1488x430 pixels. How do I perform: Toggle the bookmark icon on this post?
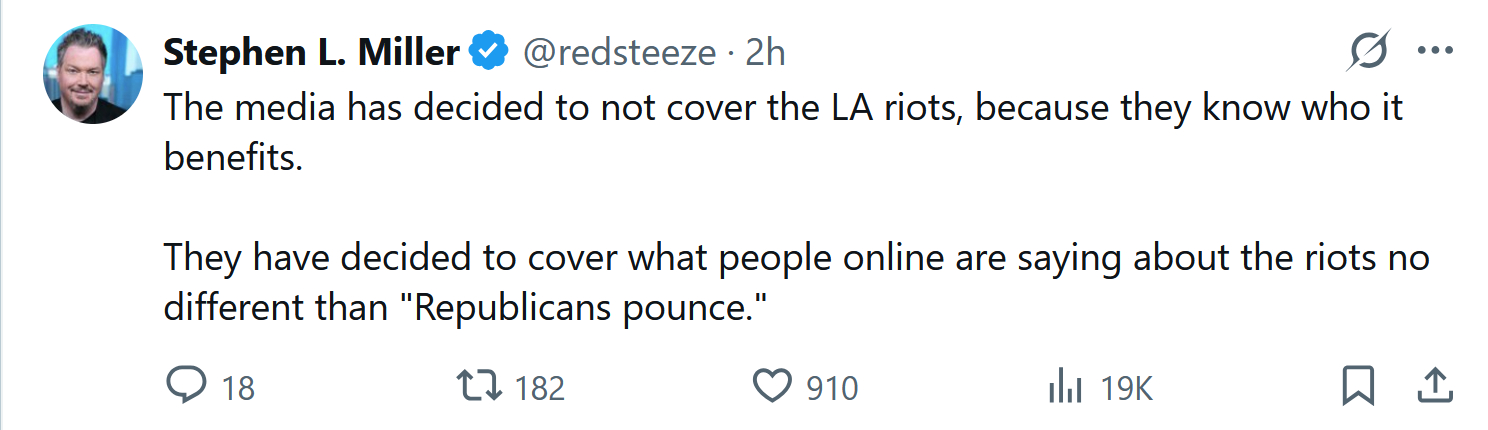point(1358,386)
